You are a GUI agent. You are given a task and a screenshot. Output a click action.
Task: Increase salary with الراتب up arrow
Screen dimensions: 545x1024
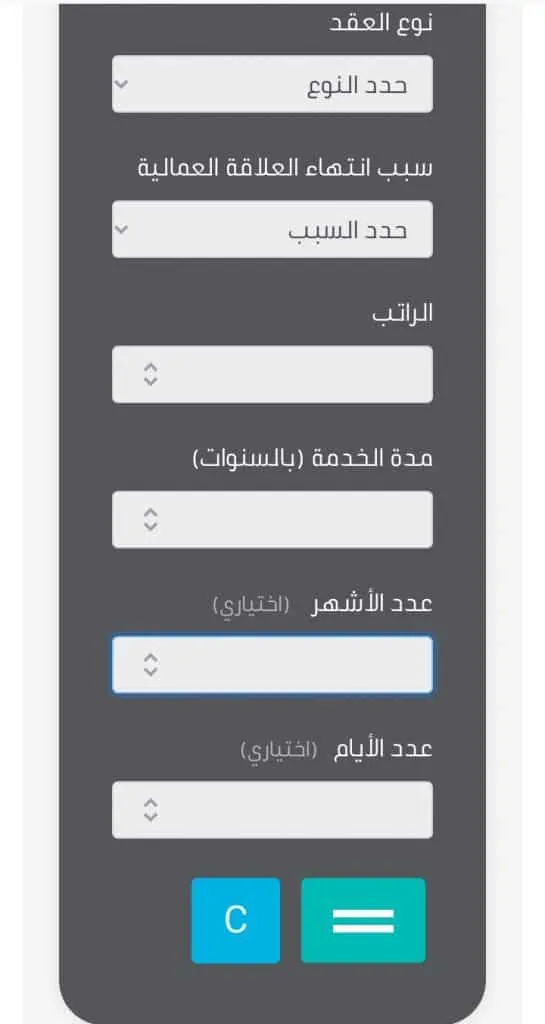pos(151,368)
